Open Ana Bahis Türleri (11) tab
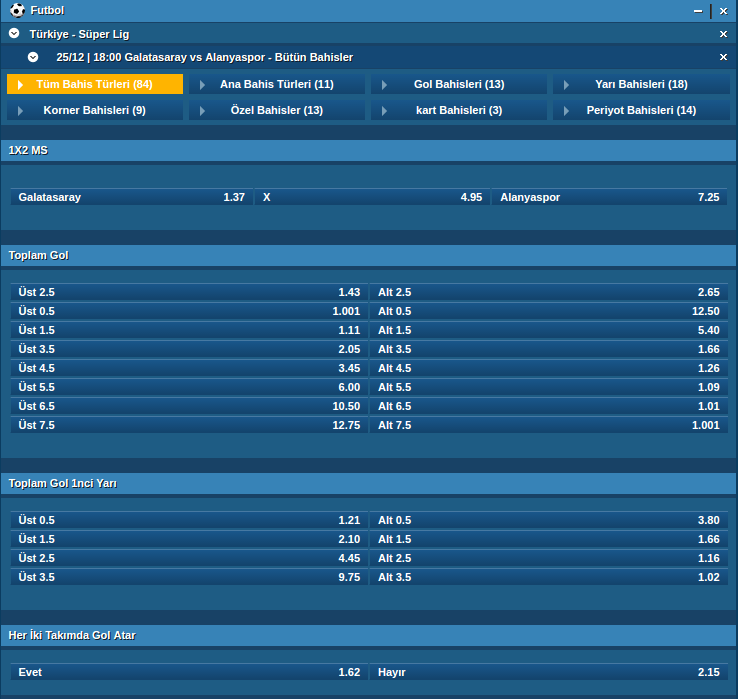 click(277, 84)
